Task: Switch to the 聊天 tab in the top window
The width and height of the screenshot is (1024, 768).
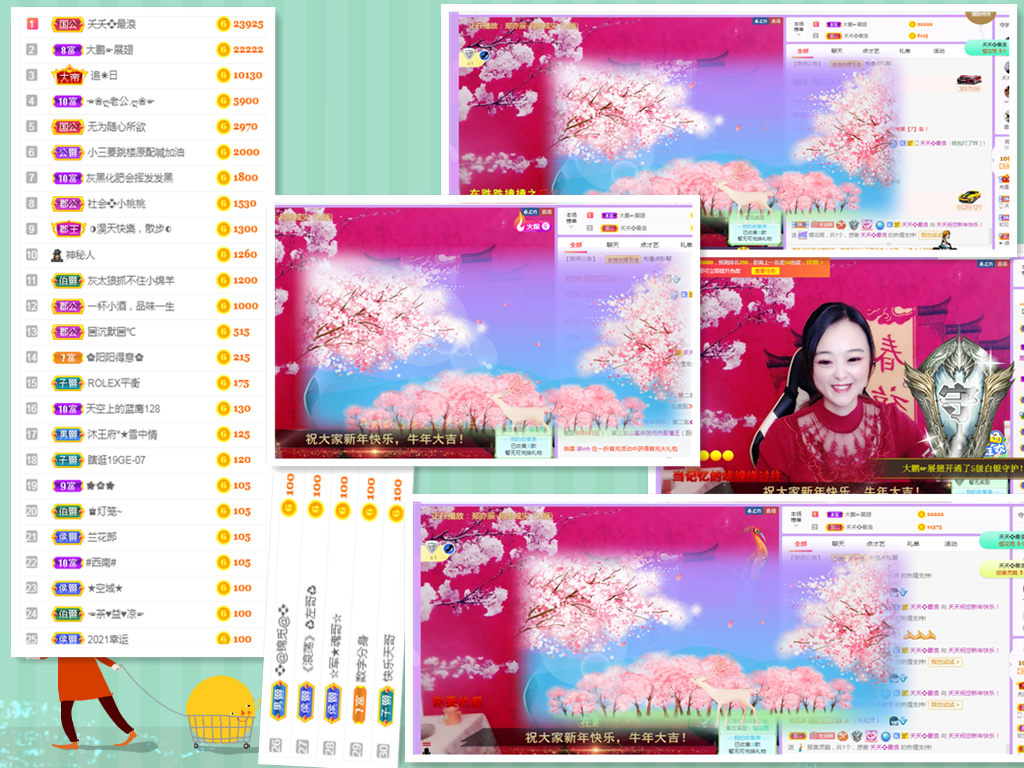Action: point(837,51)
